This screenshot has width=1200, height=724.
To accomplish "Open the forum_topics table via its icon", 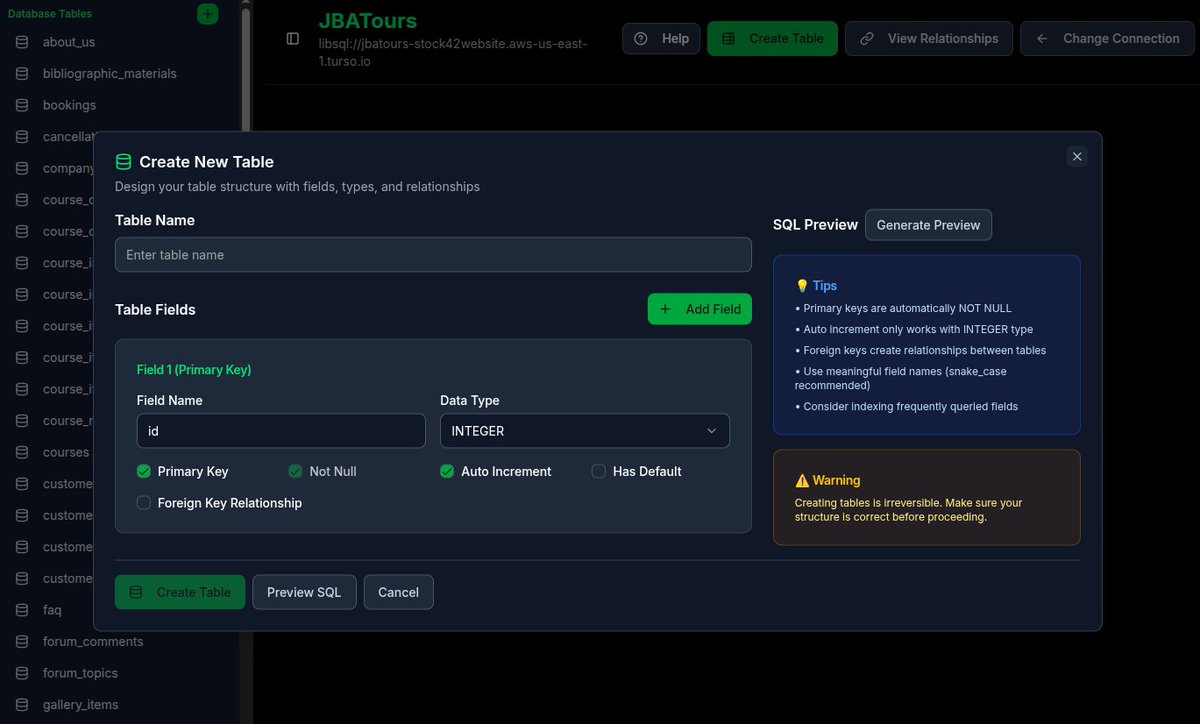I will point(22,673).
